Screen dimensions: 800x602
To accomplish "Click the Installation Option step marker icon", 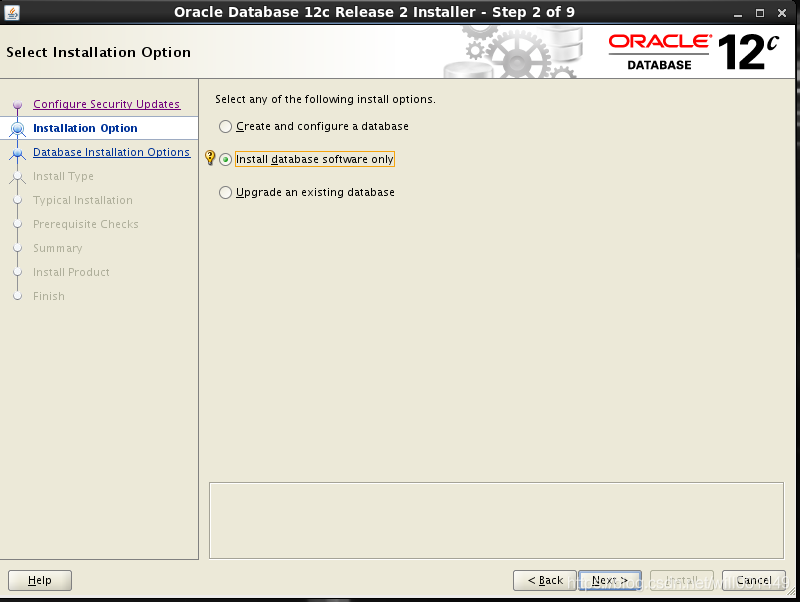I will (17, 129).
